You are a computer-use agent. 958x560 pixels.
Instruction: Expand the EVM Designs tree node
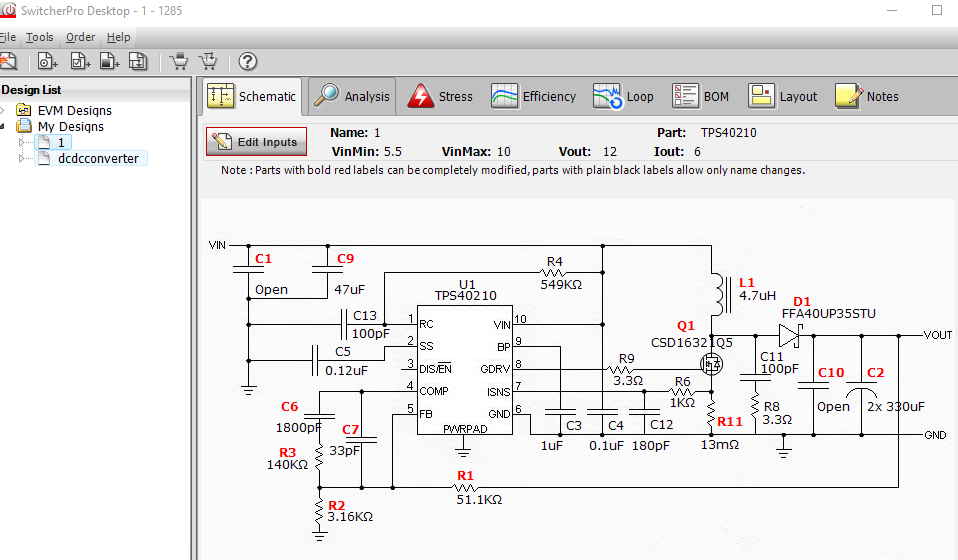pos(3,110)
